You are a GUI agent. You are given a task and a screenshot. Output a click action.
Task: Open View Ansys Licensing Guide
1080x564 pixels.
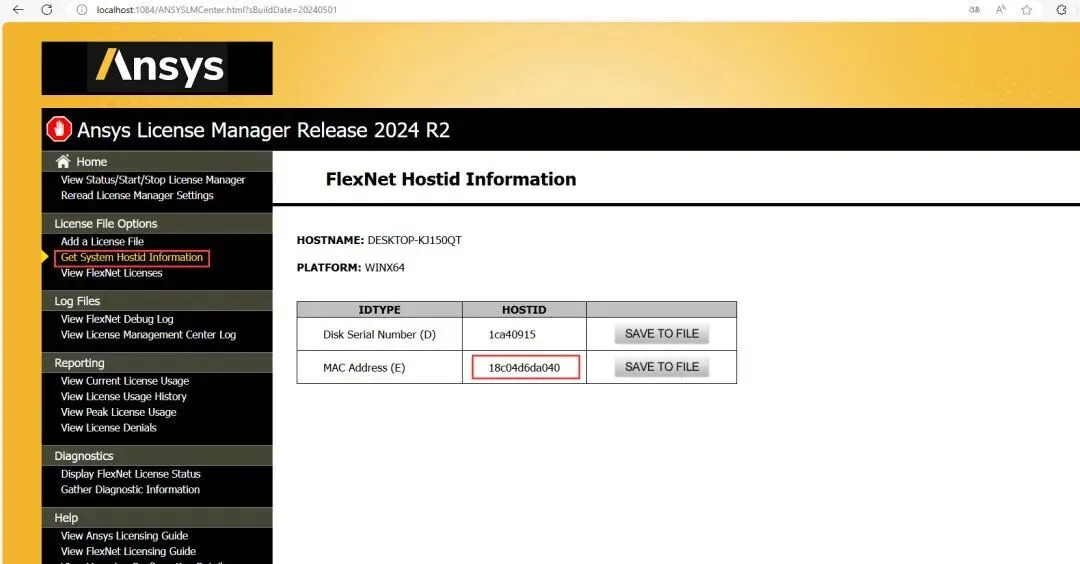[125, 536]
